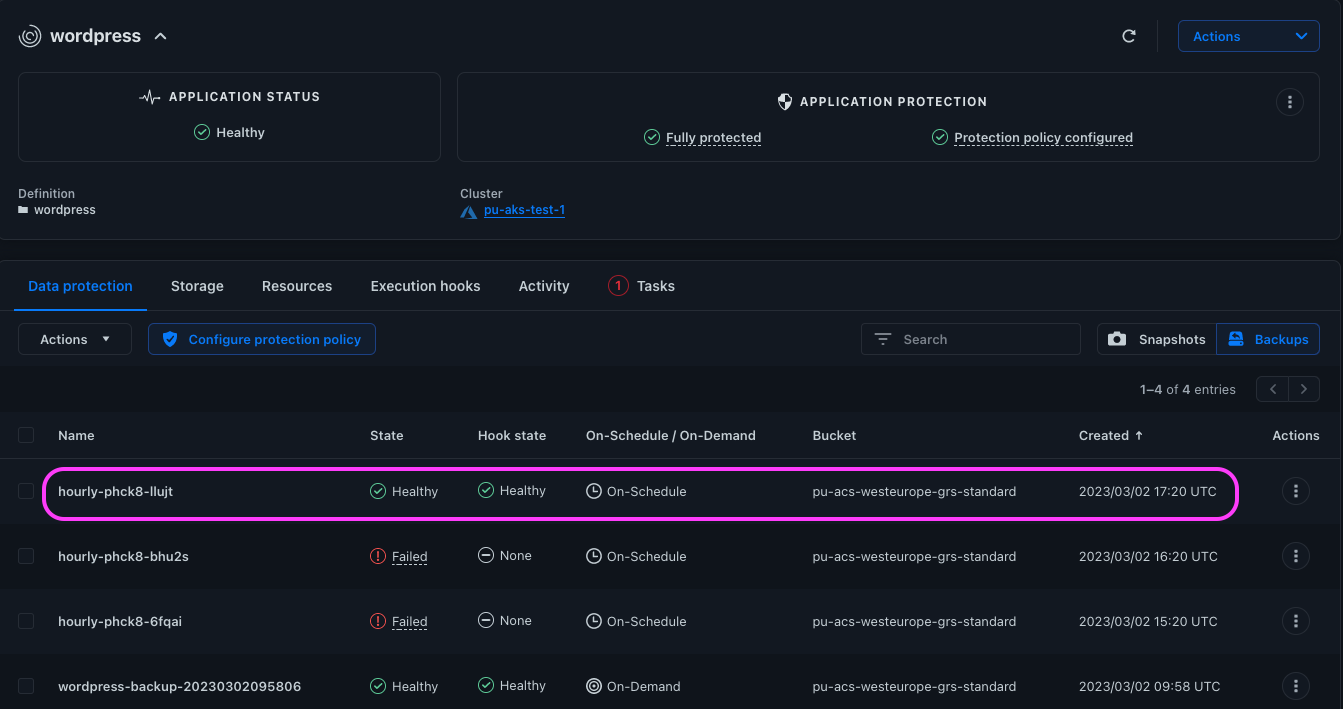Screen dimensions: 1343x709
Task: Tick checkbox for hourly-phck8-bhu2s backup
Action: 26,556
